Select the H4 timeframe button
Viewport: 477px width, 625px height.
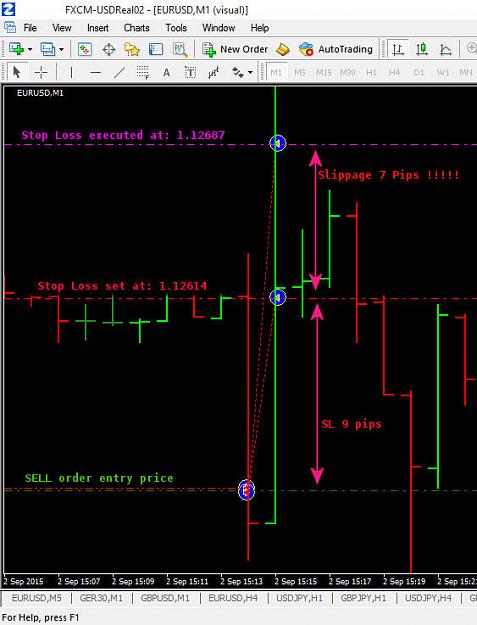tap(395, 73)
